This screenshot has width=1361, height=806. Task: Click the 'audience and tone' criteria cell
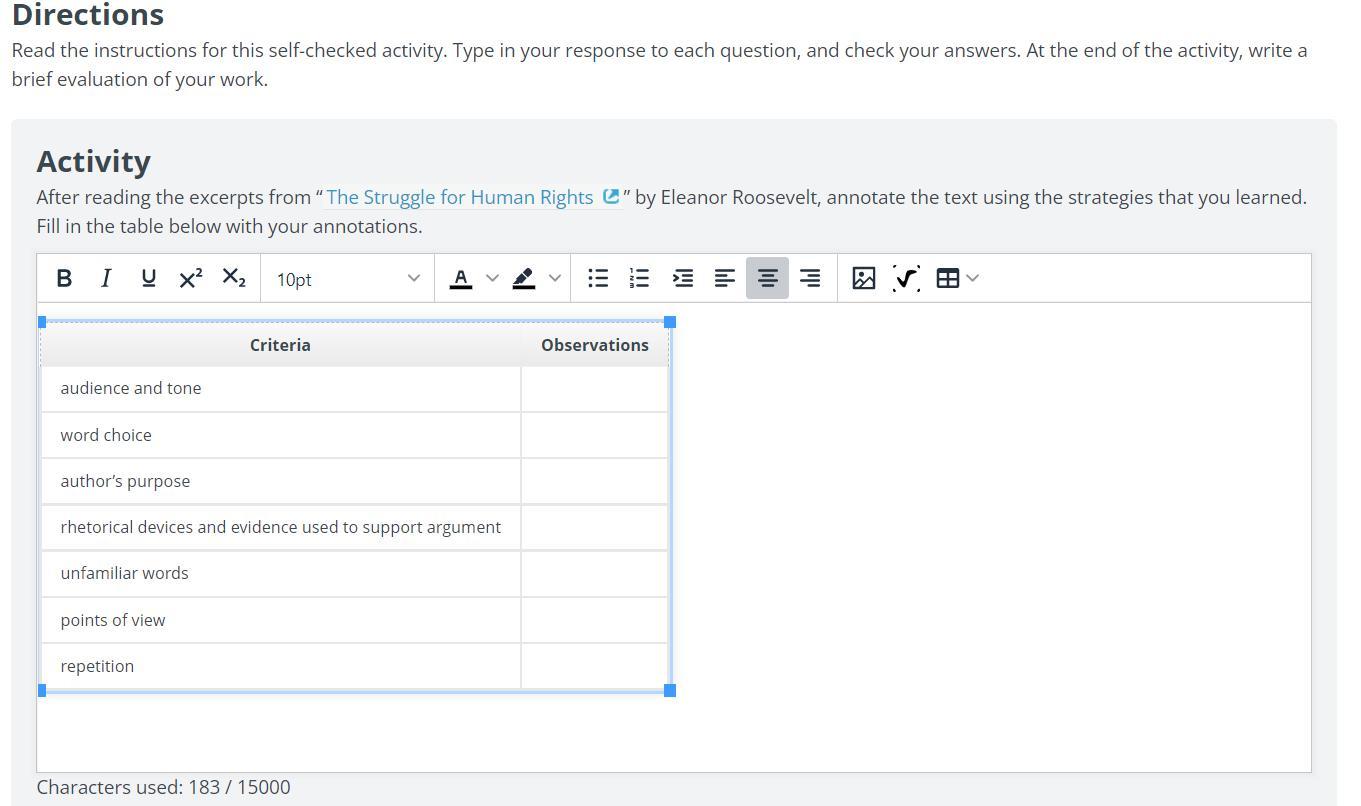(x=281, y=389)
